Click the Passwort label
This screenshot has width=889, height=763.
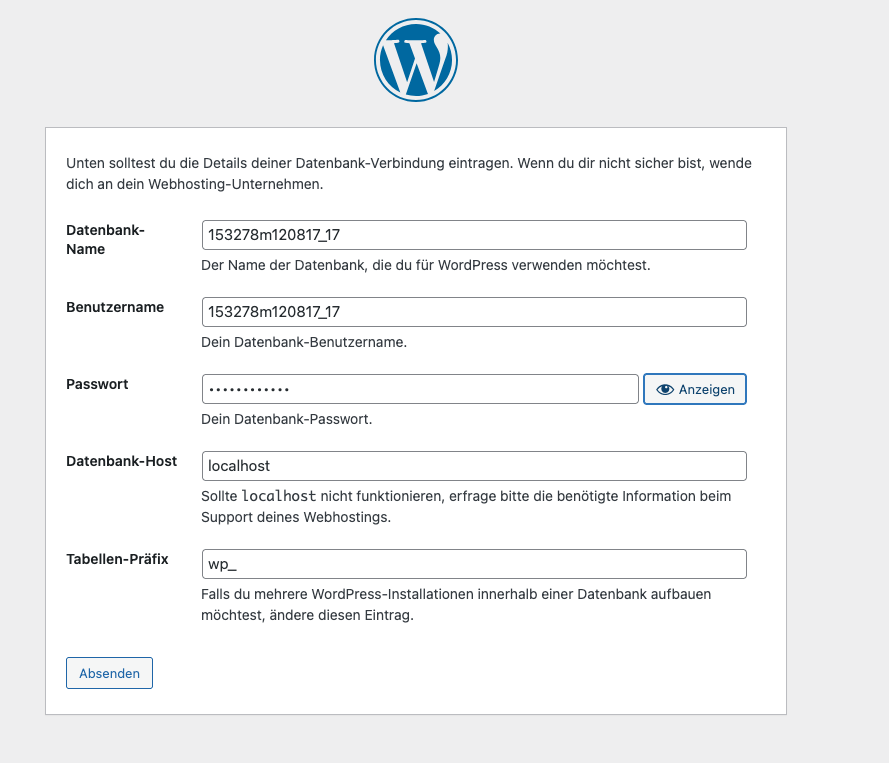tap(97, 384)
